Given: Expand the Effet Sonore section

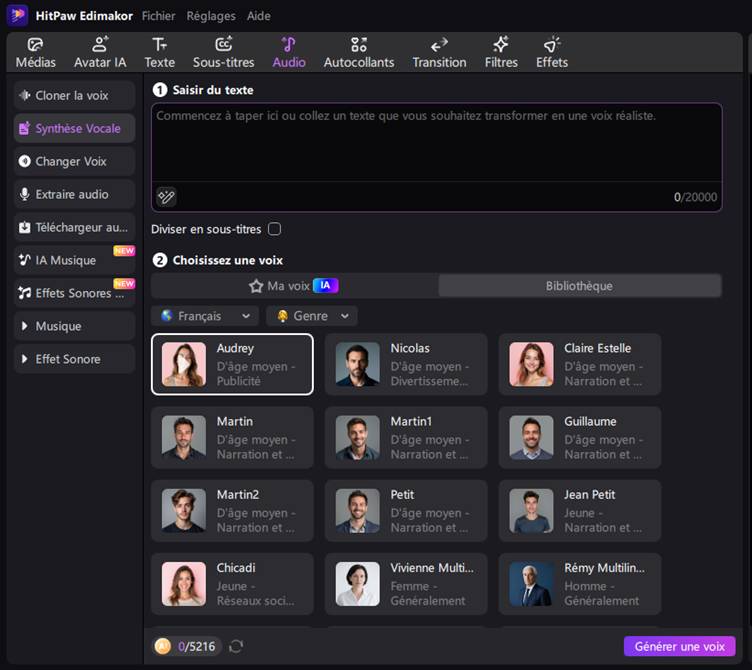Looking at the screenshot, I should tap(74, 359).
